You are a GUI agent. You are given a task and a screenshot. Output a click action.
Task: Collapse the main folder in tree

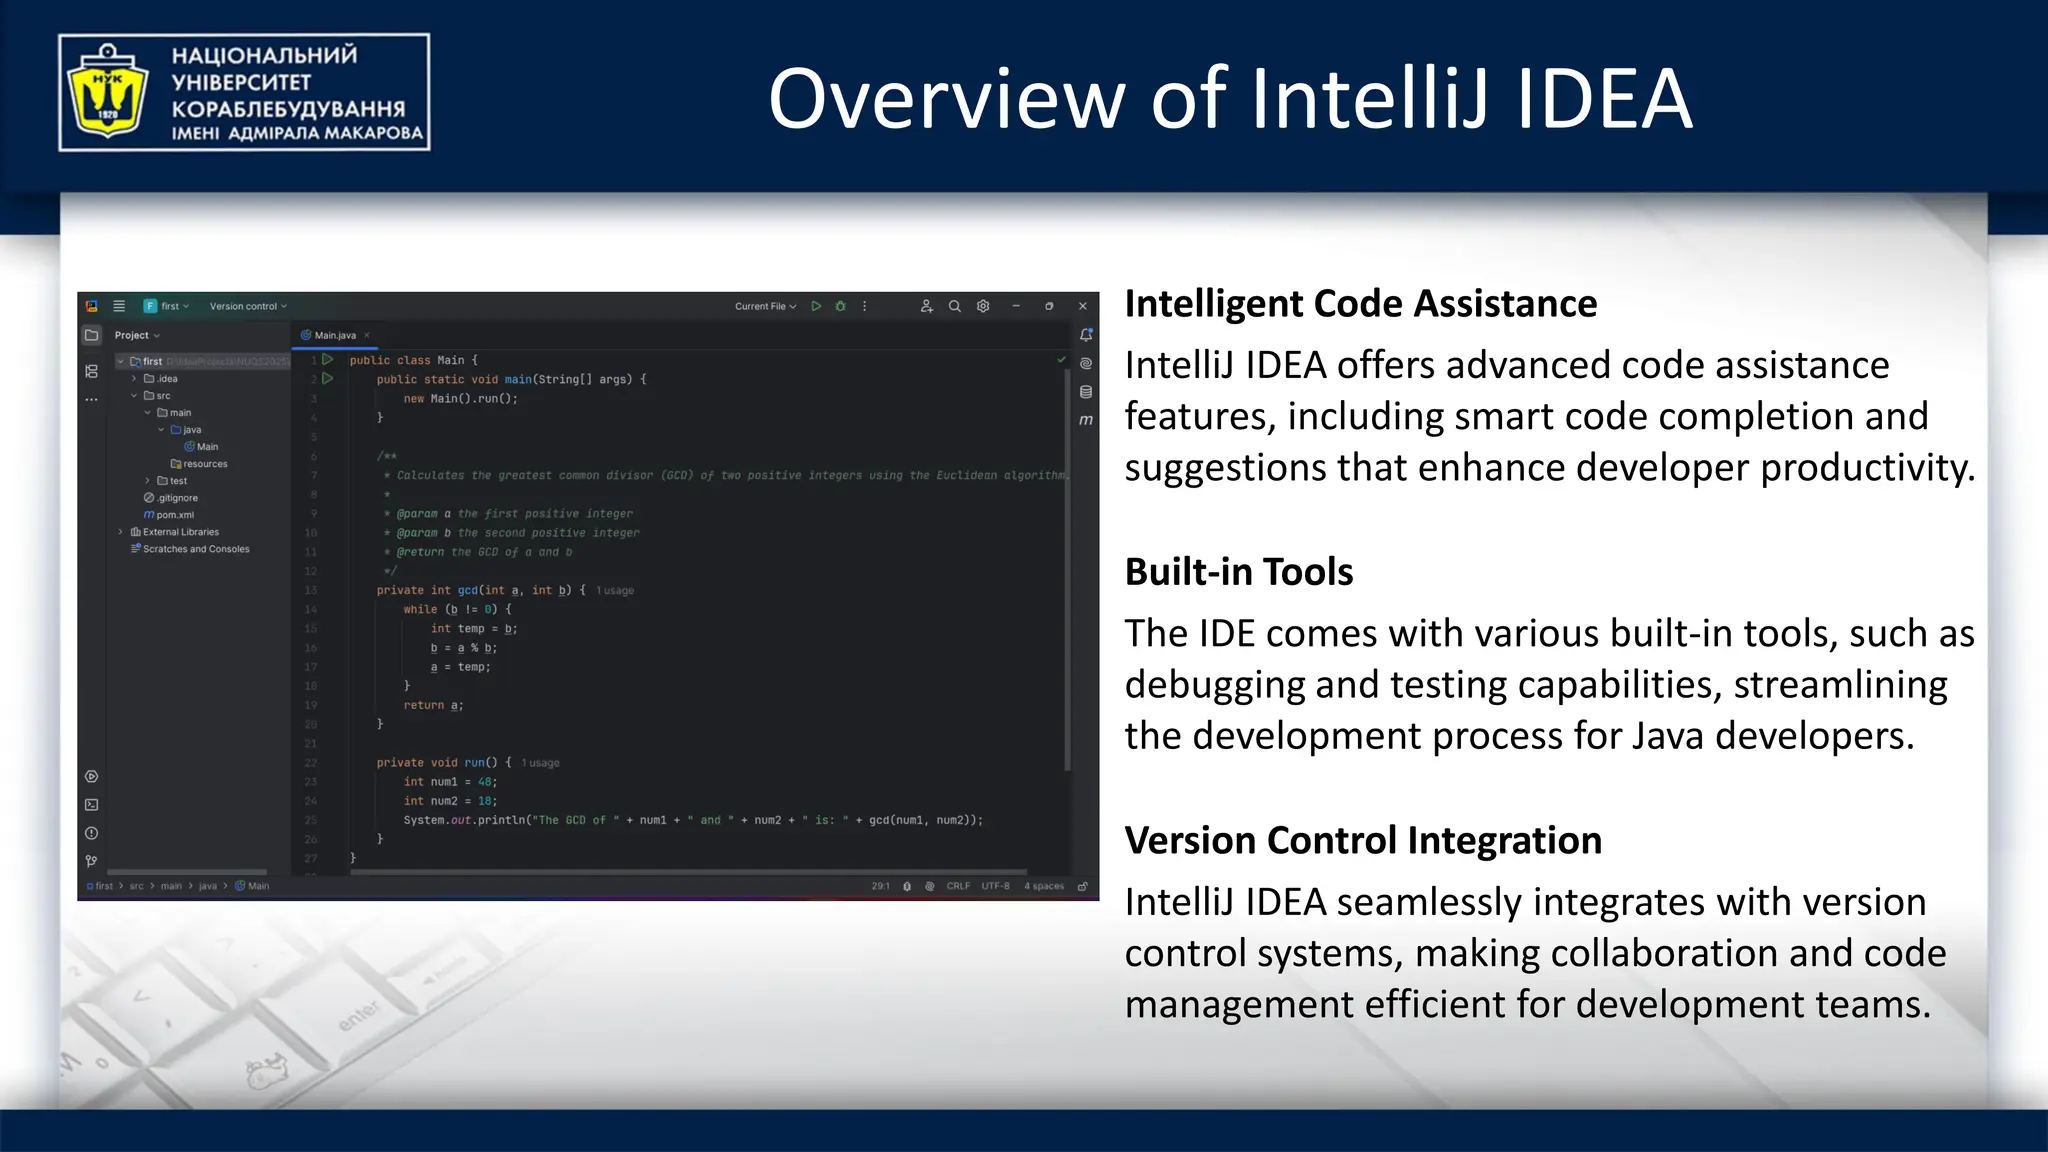(x=148, y=413)
